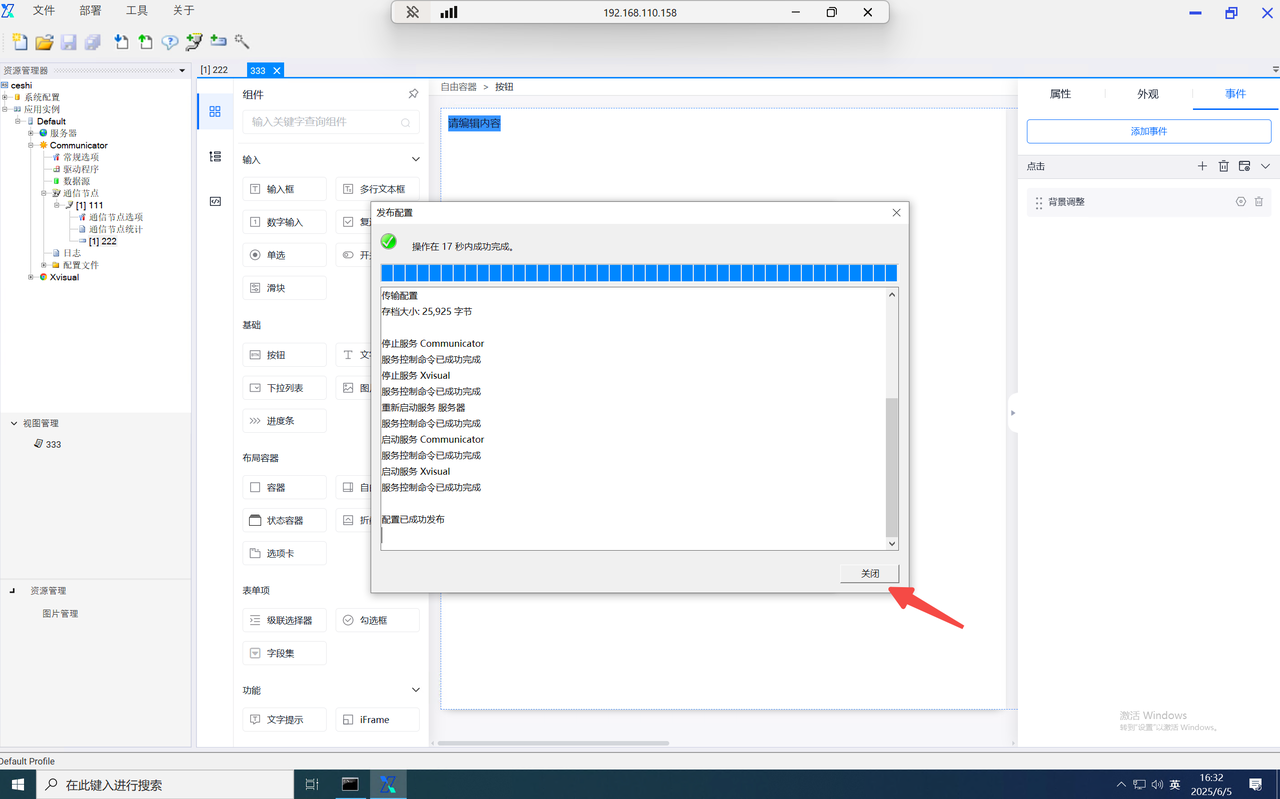
Task: Delete the 背景调整 action with trash icon
Action: [x=1259, y=202]
